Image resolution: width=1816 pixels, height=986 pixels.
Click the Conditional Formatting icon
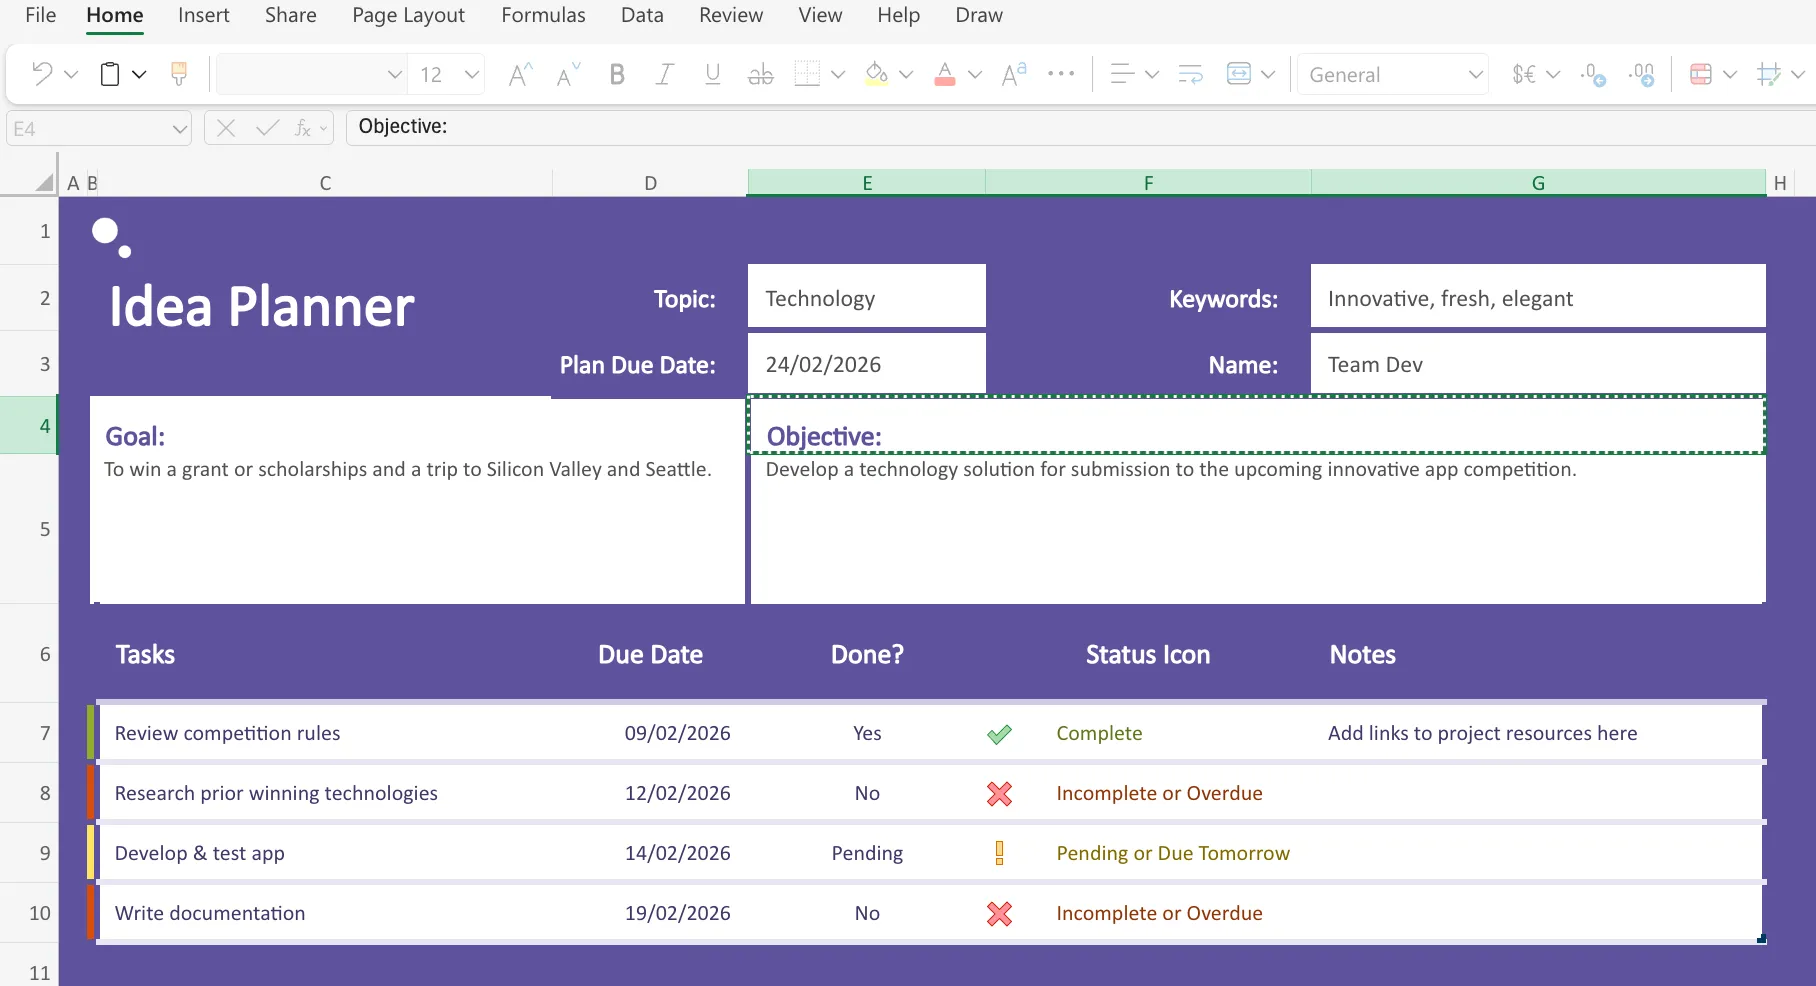[1701, 74]
